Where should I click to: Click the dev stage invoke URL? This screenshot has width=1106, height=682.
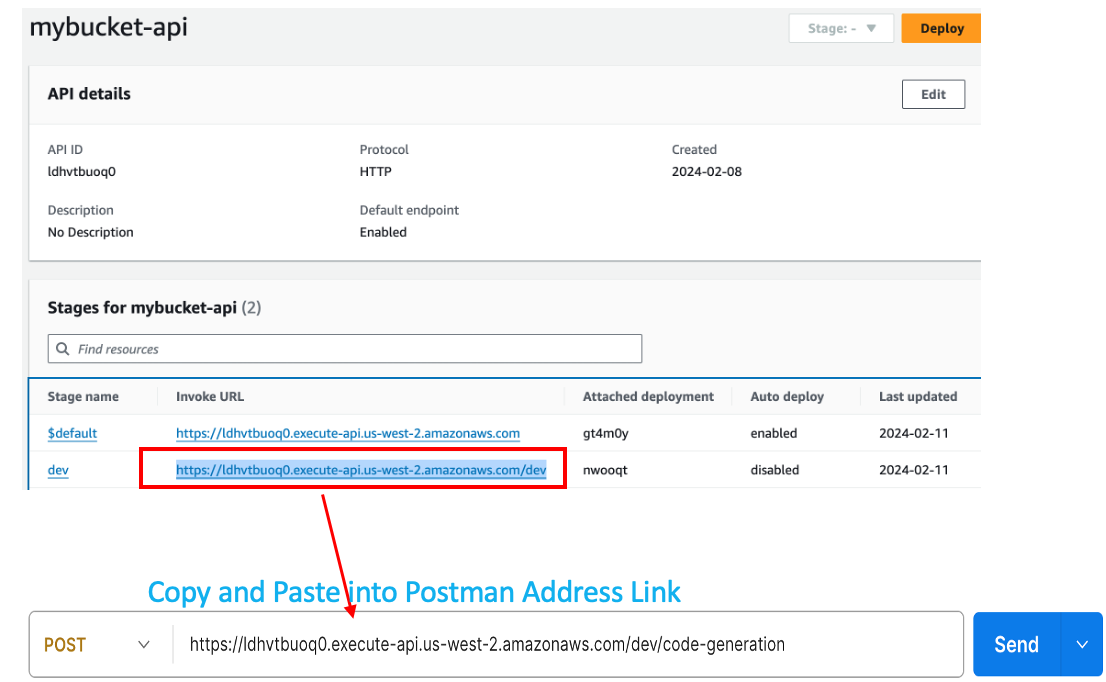[x=361, y=470]
